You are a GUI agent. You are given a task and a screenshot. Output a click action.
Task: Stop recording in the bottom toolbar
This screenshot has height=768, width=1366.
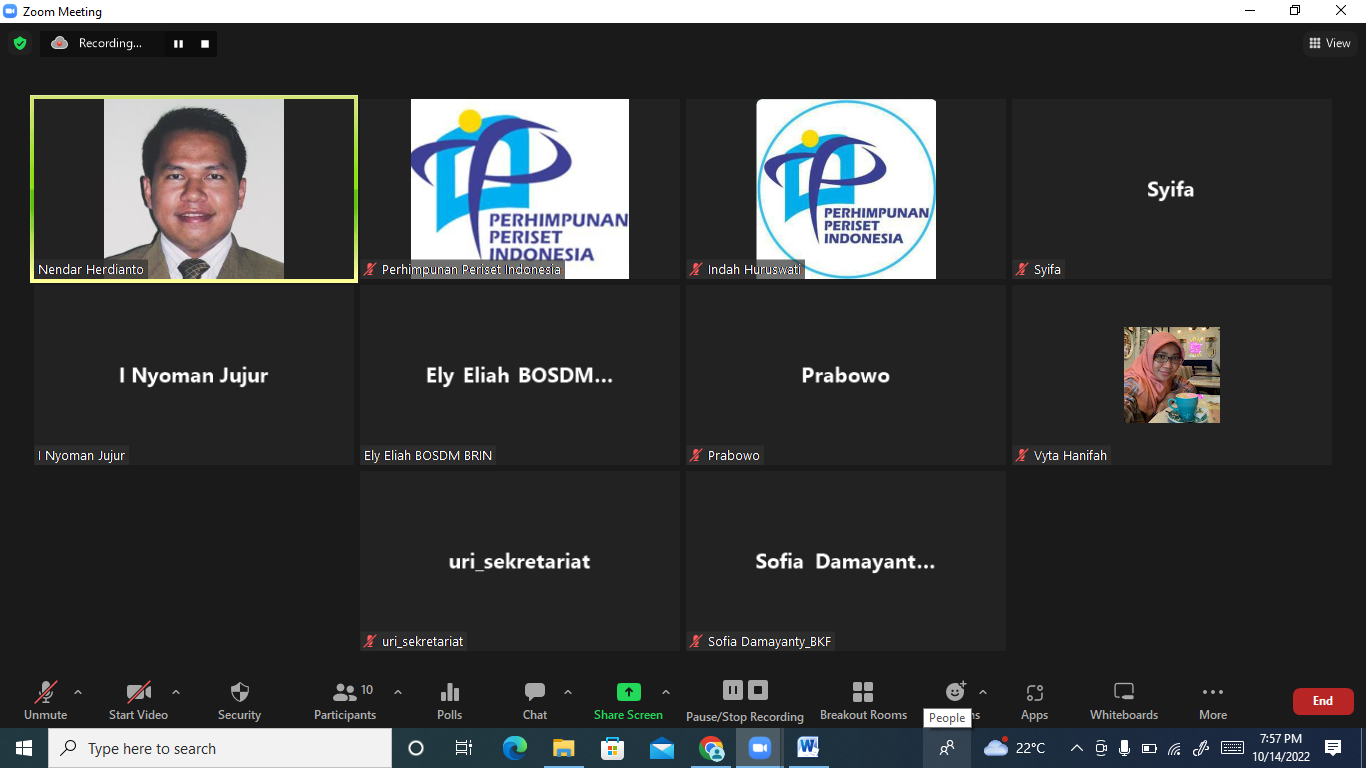click(758, 690)
